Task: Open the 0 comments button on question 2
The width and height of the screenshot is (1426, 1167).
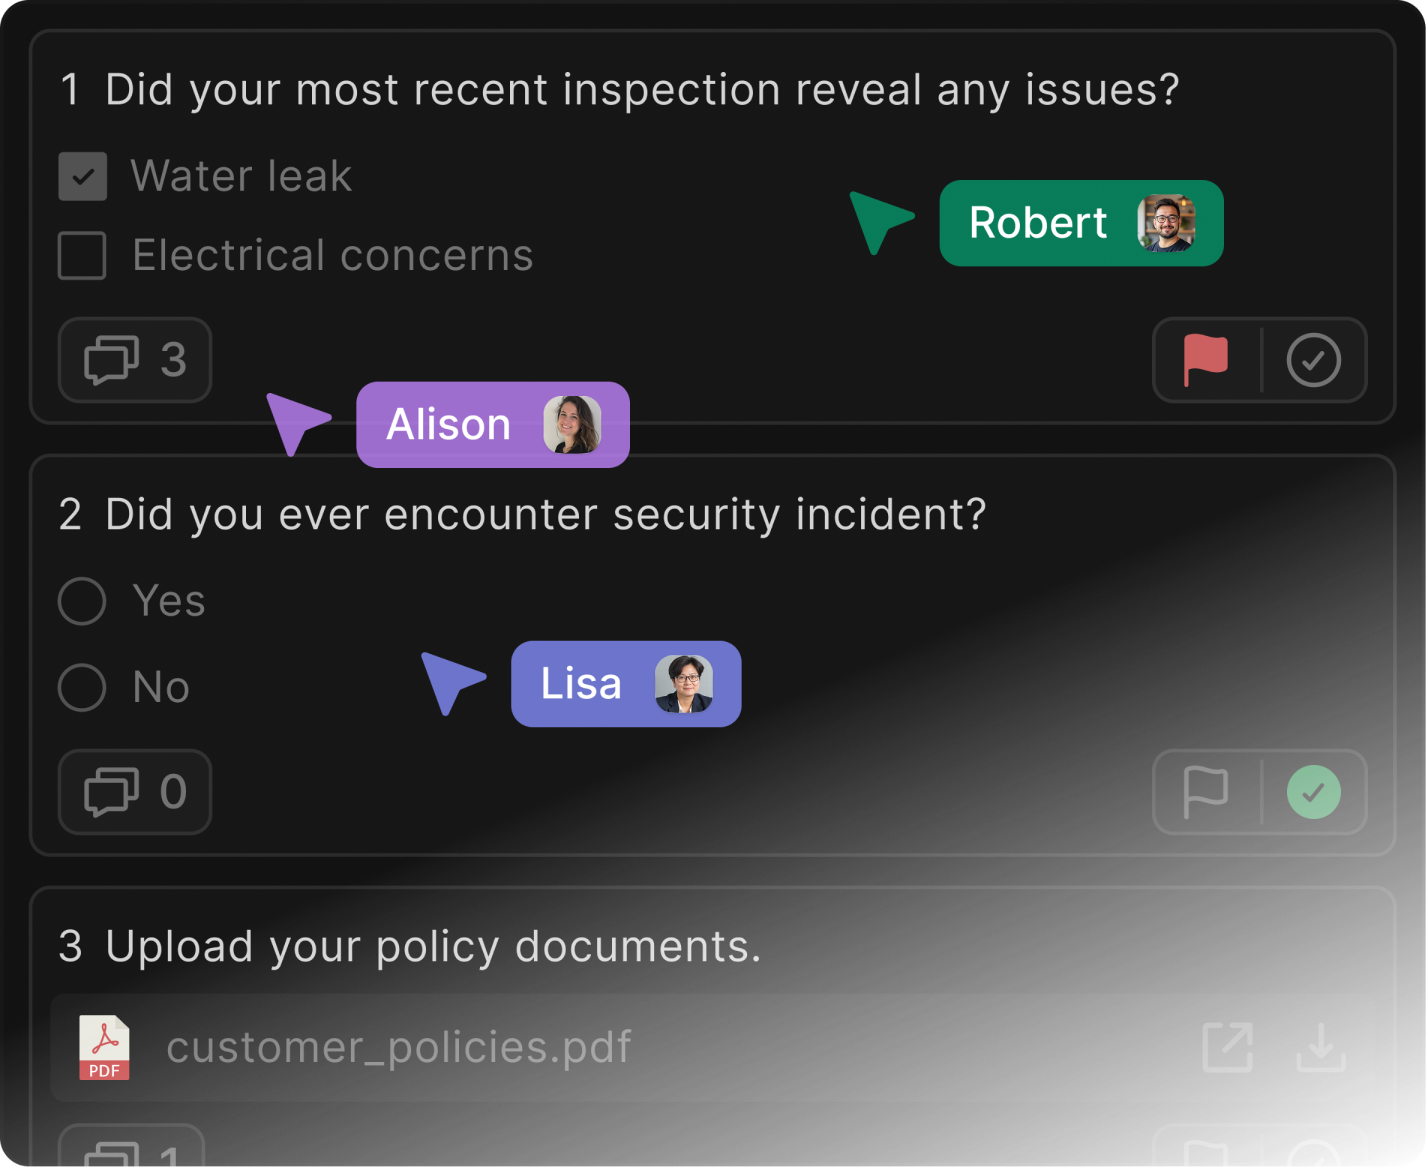Action: point(135,792)
